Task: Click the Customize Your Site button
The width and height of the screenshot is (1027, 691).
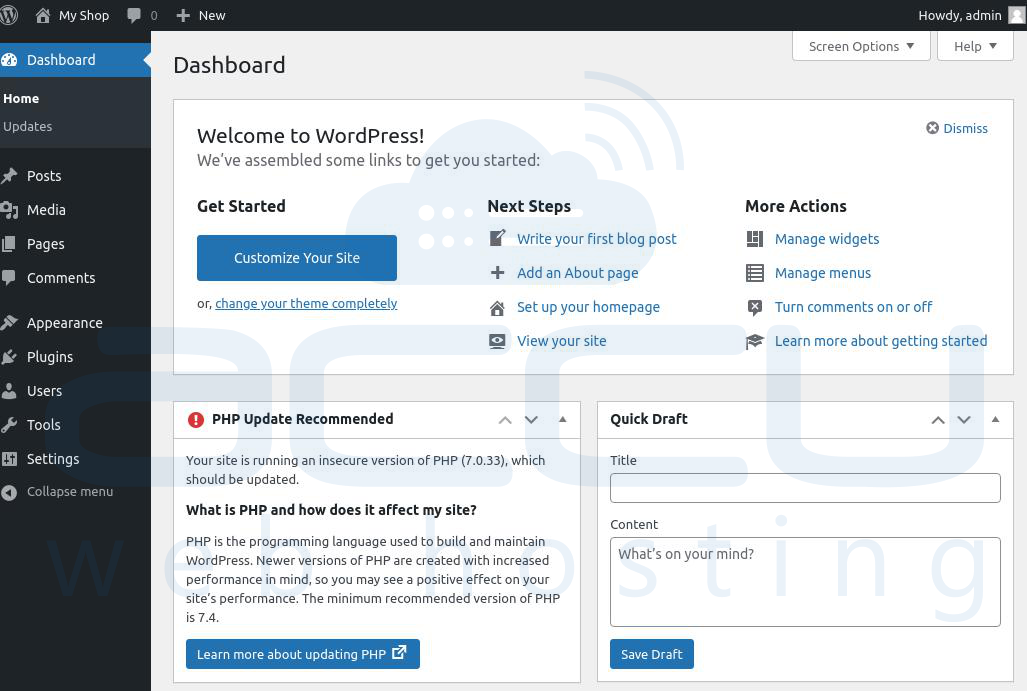Action: (x=297, y=258)
